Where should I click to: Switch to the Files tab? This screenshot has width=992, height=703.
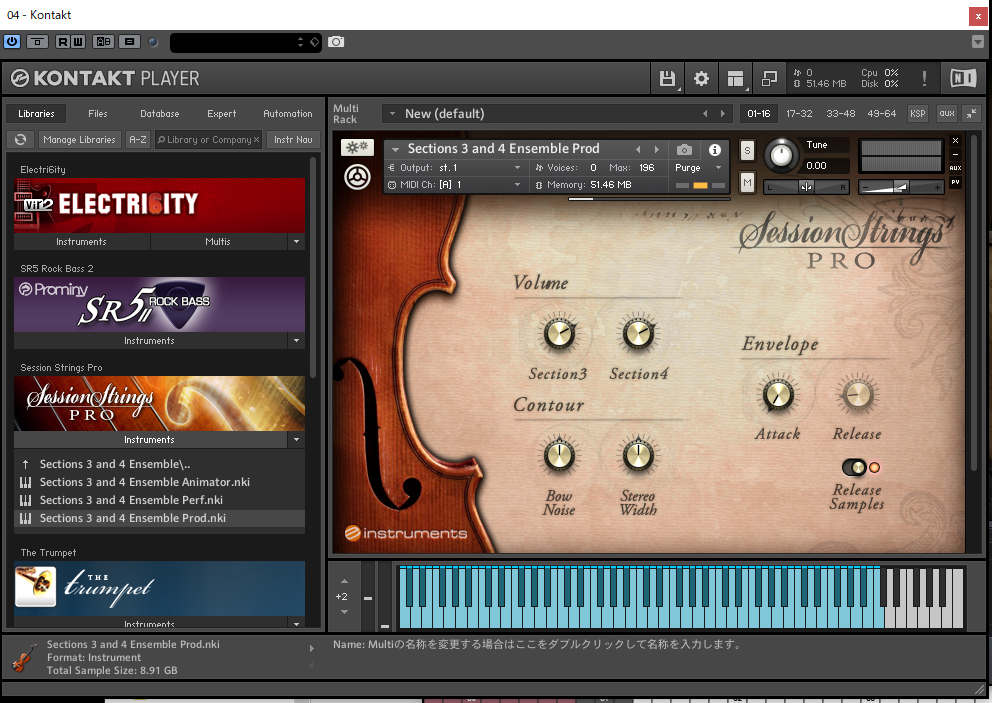click(97, 114)
